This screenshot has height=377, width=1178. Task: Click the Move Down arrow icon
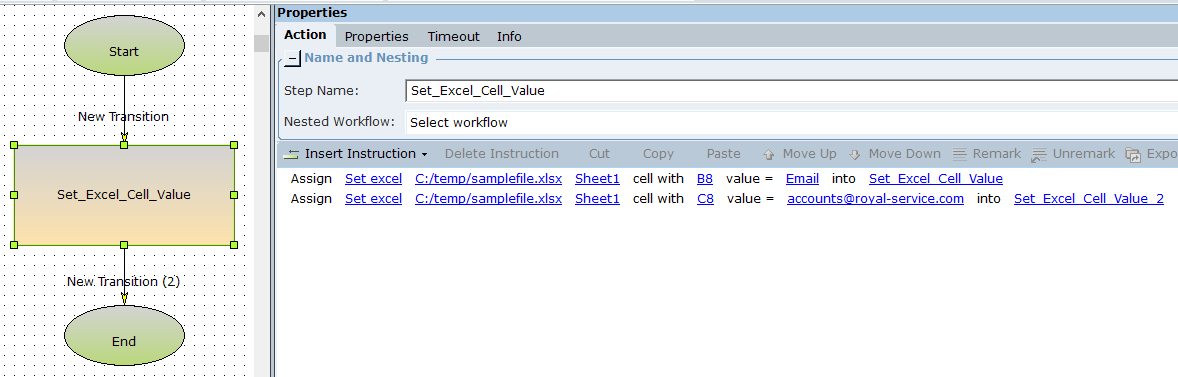854,154
